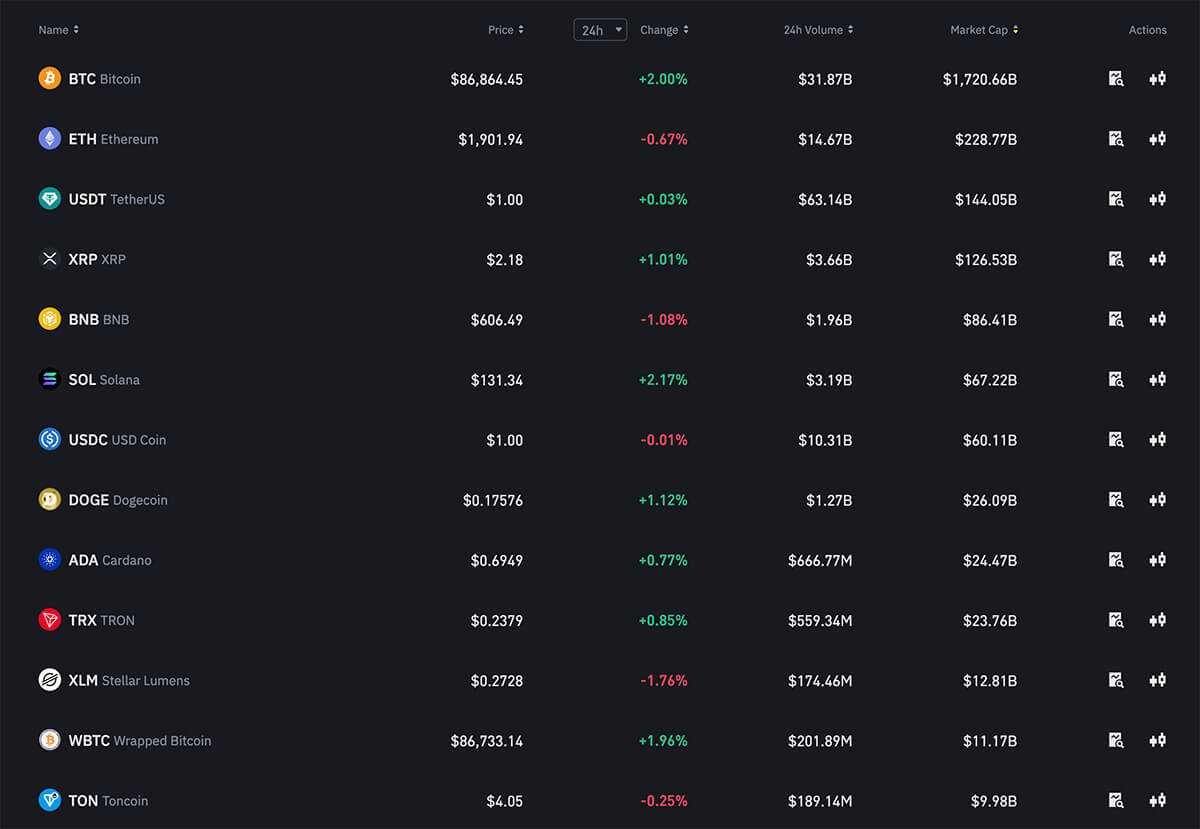Screen dimensions: 1200x829
Task: Sort by the Market Cap column header
Action: click(x=984, y=30)
